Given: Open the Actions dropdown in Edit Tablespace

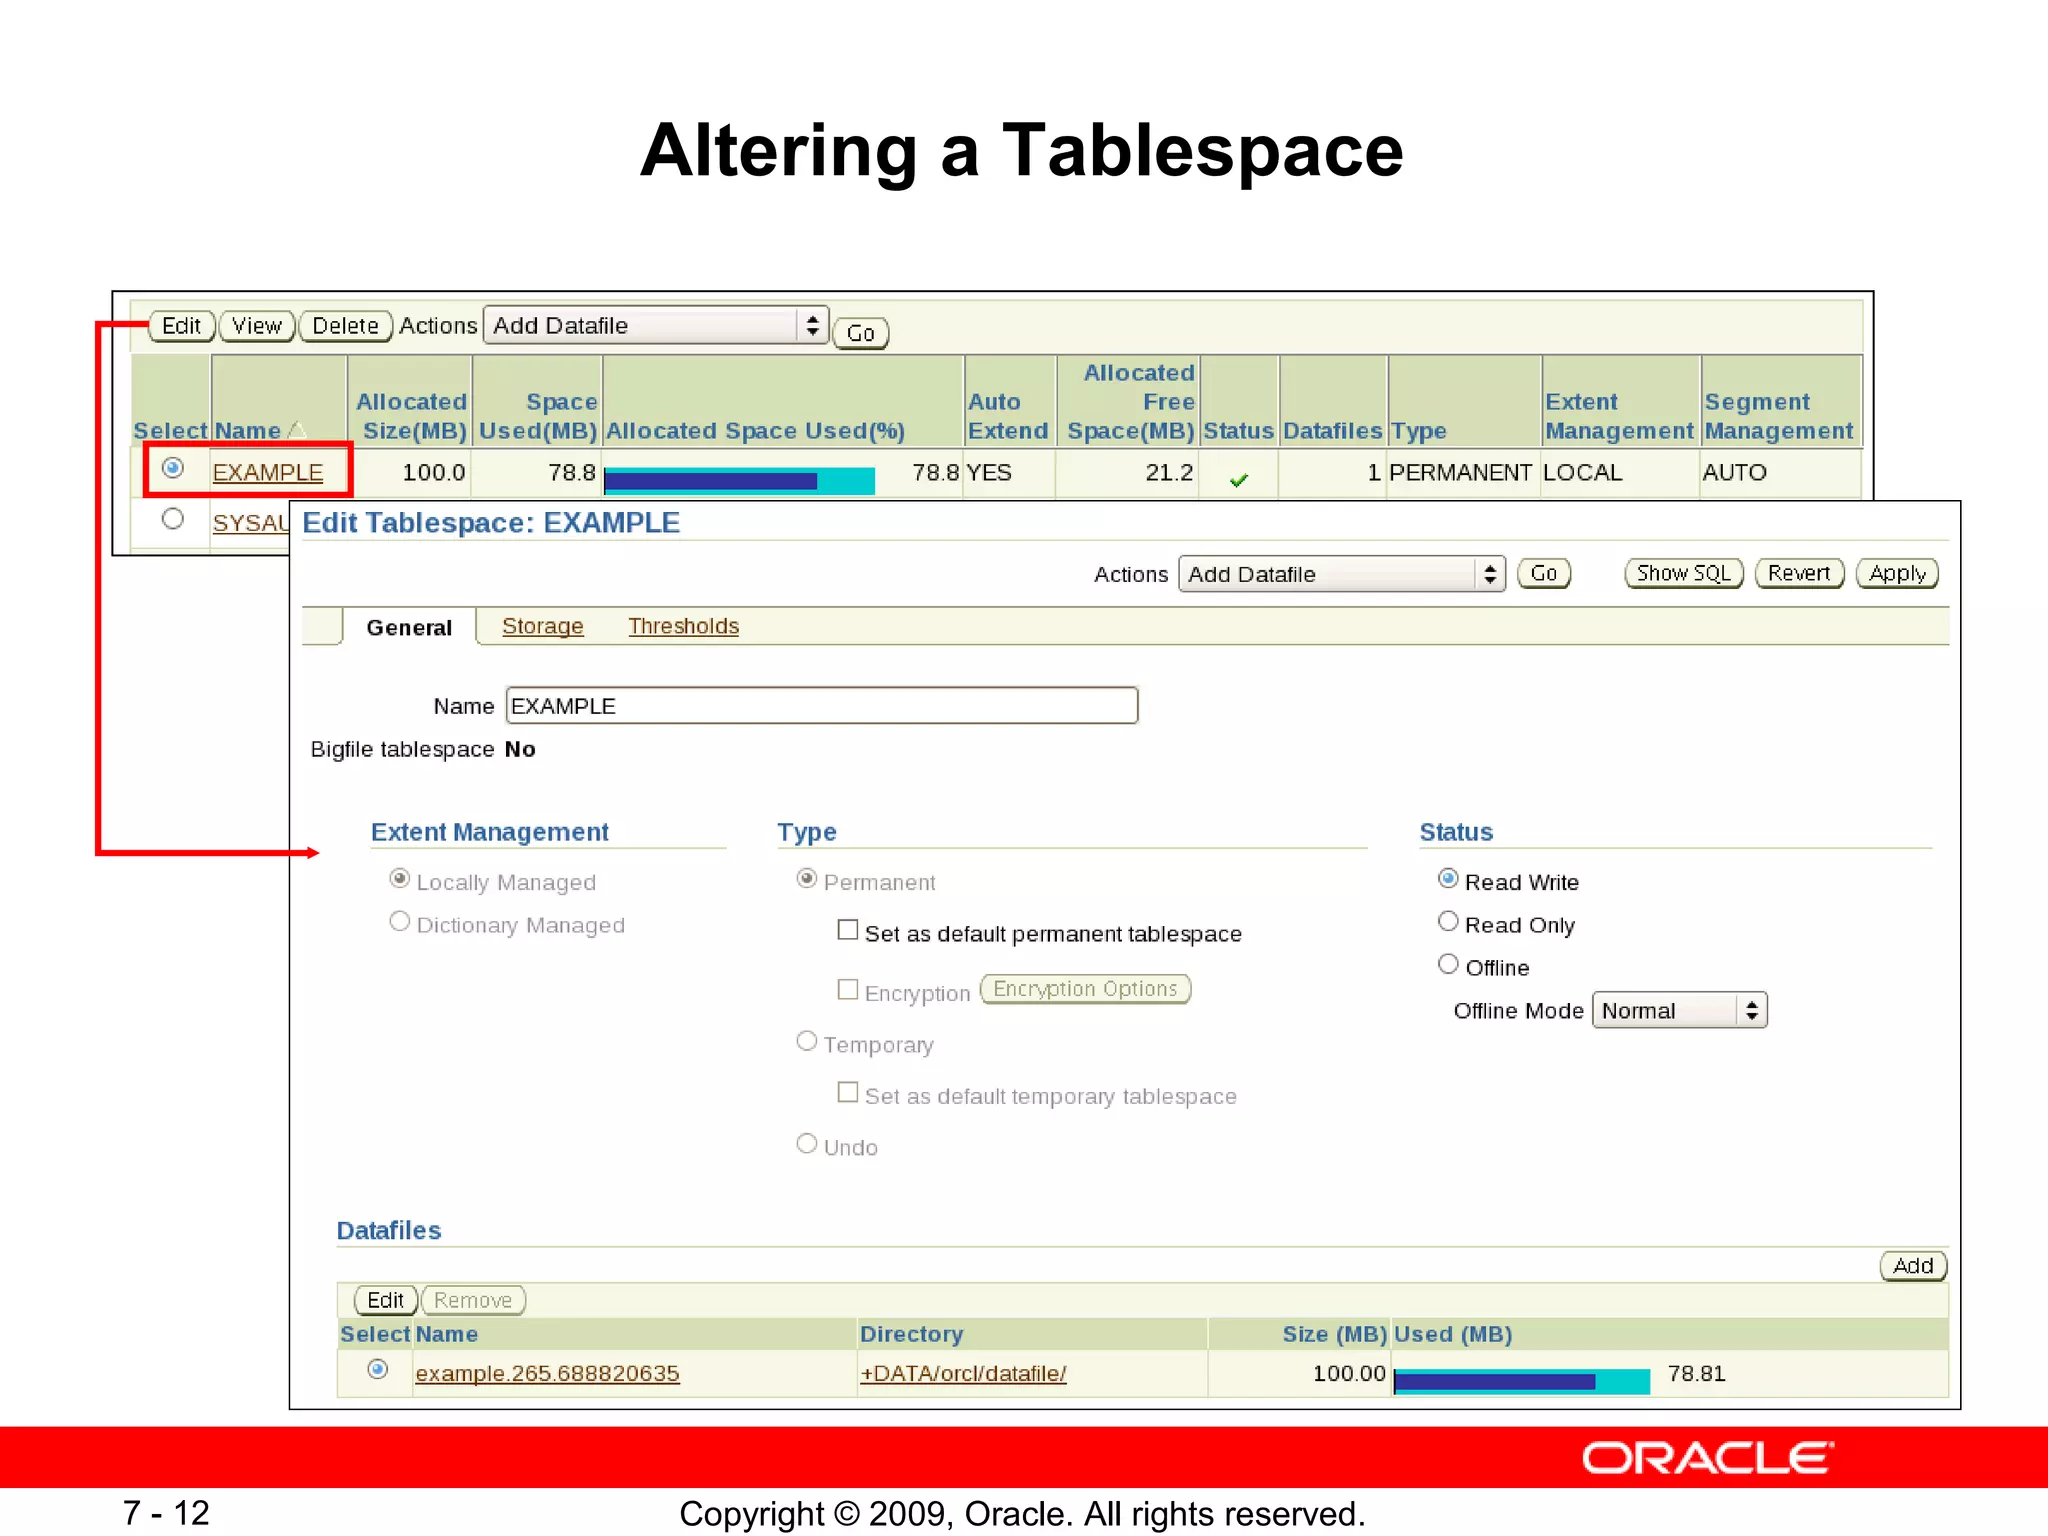Looking at the screenshot, I should [x=1342, y=575].
